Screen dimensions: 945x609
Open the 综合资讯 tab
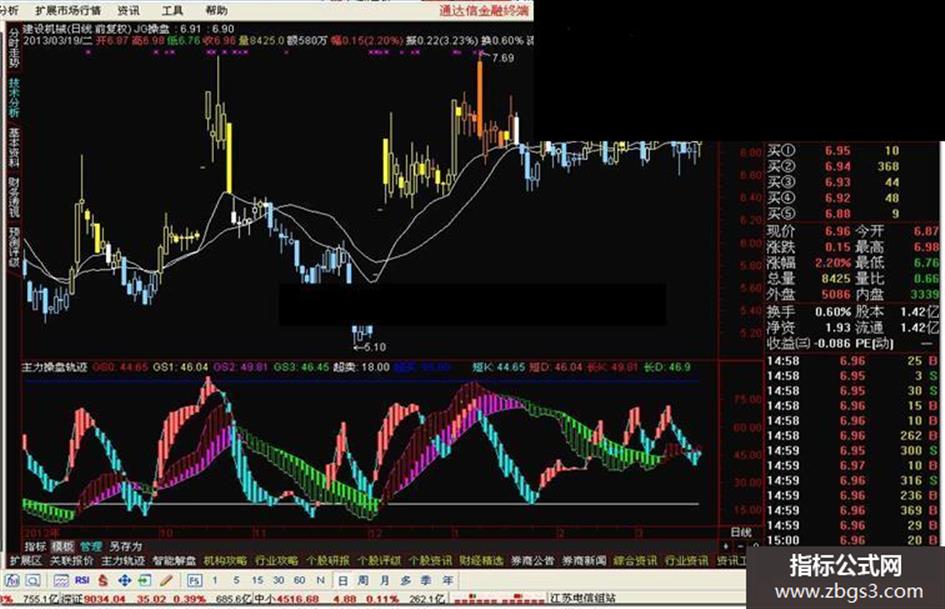point(635,561)
